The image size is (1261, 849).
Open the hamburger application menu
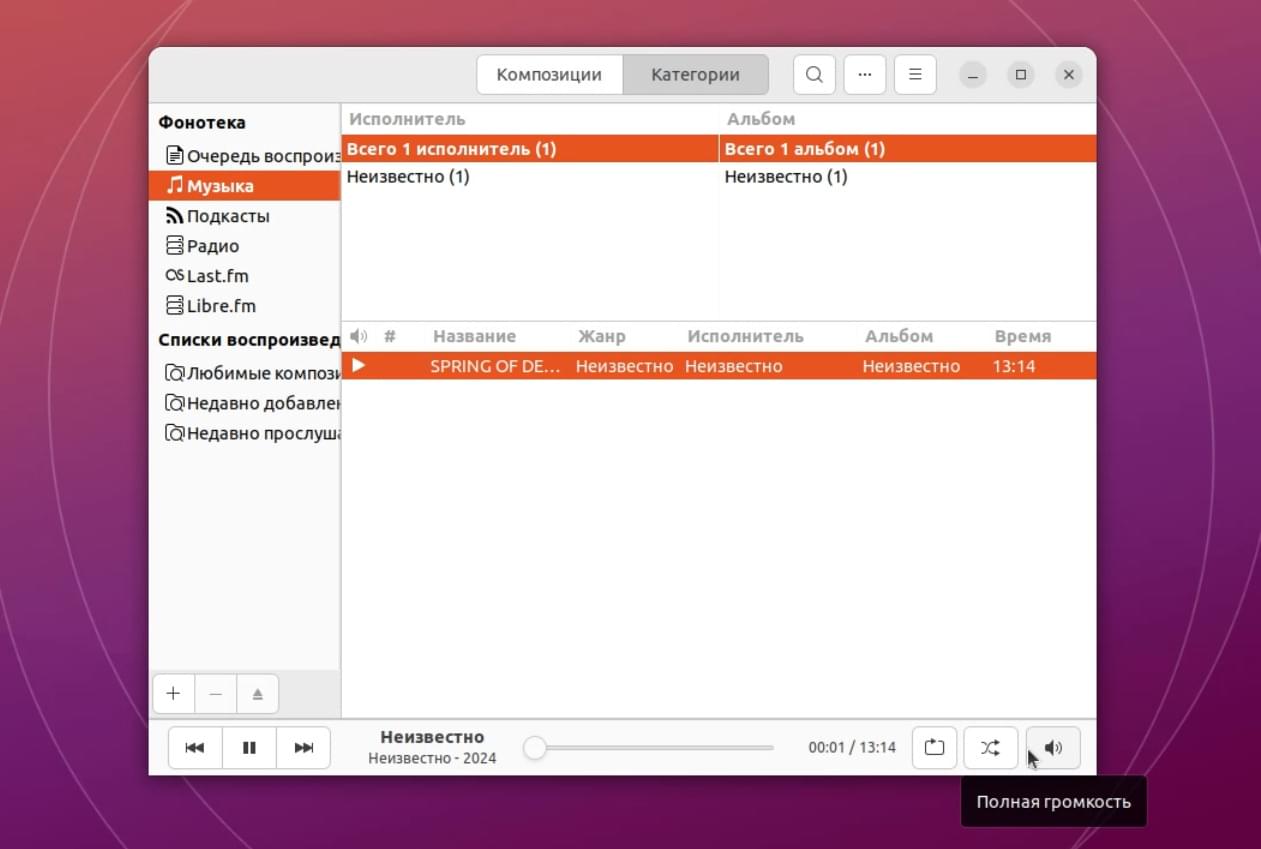[x=915, y=75]
